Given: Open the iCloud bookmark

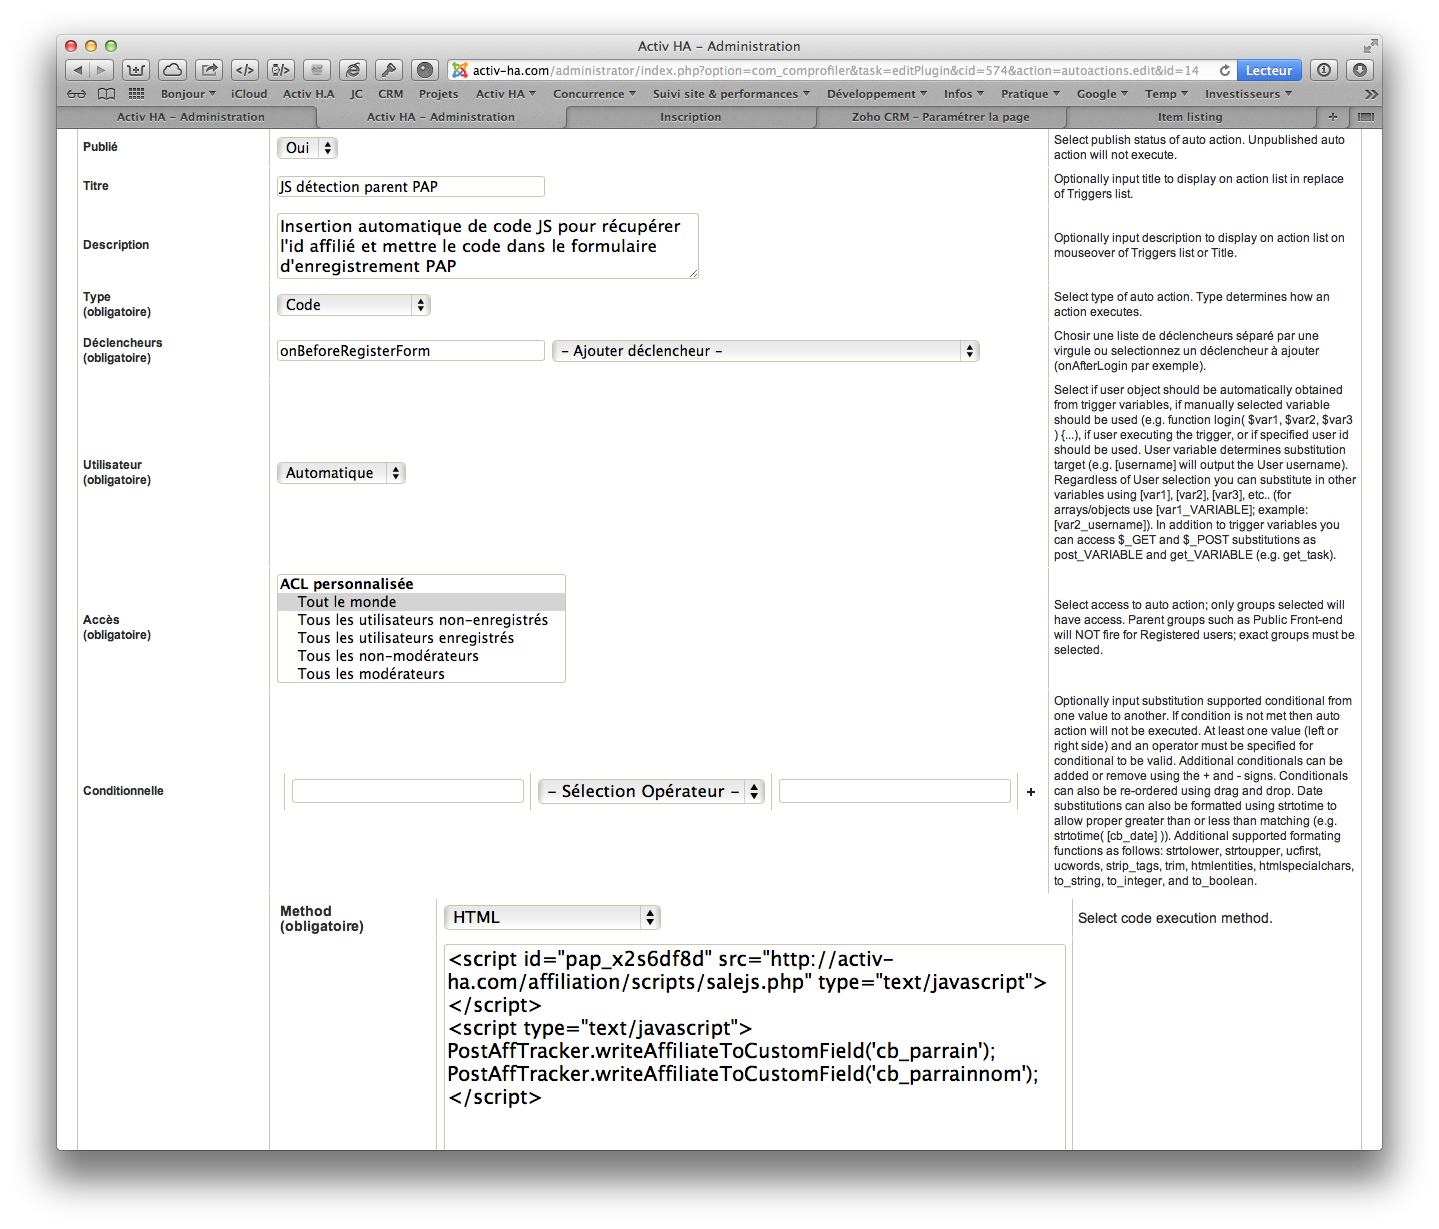Looking at the screenshot, I should [249, 94].
